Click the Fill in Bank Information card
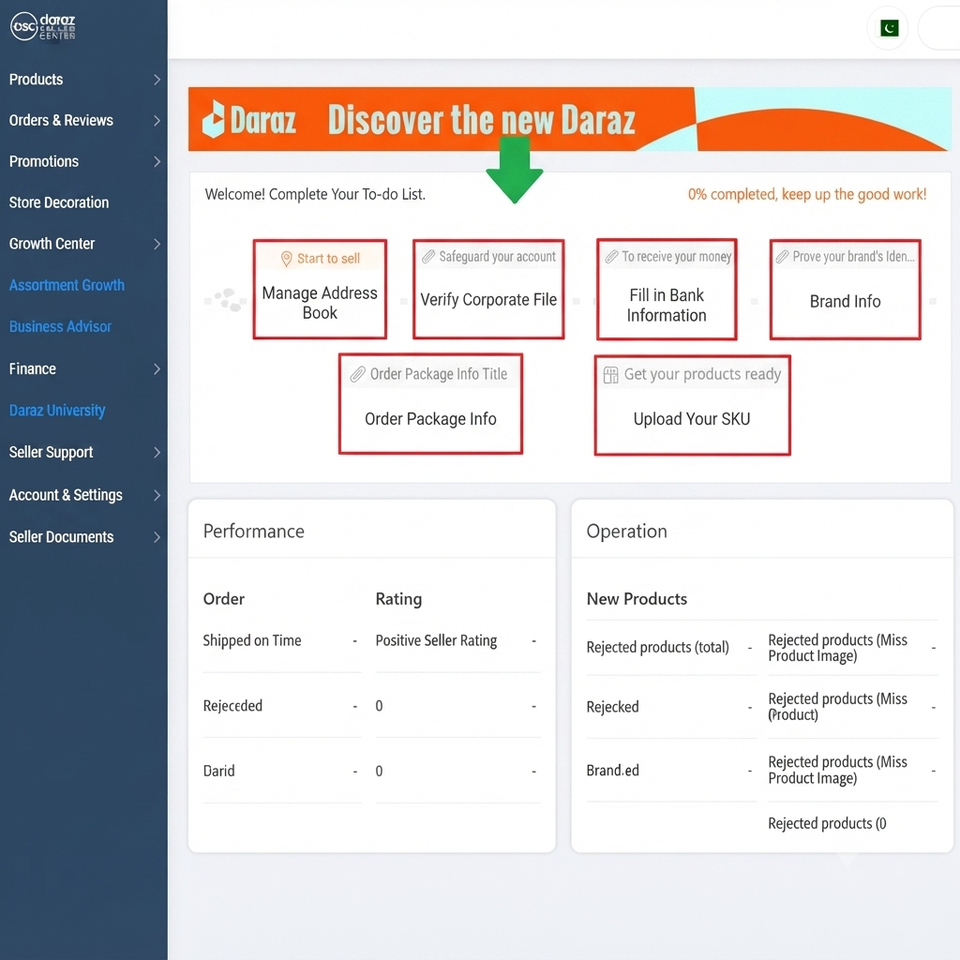 pos(666,289)
